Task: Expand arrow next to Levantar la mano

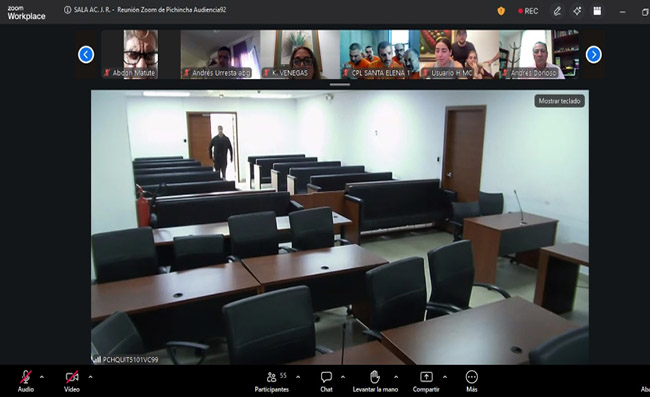Action: [396, 377]
